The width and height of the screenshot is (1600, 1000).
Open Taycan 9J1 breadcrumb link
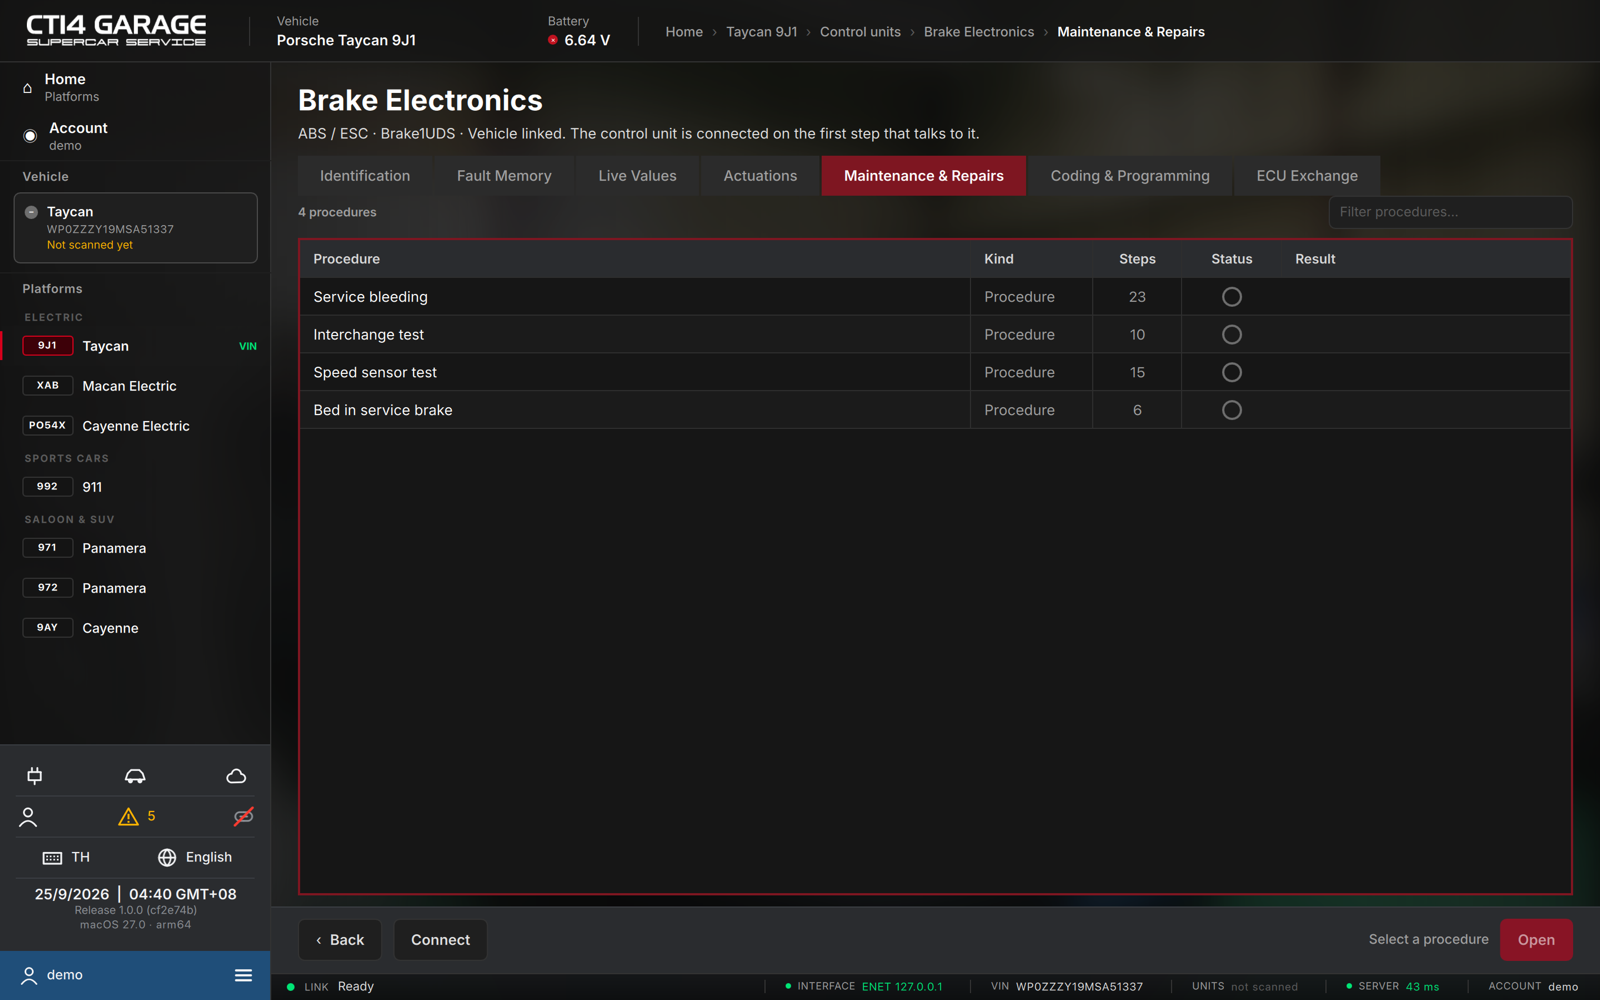pyautogui.click(x=762, y=32)
